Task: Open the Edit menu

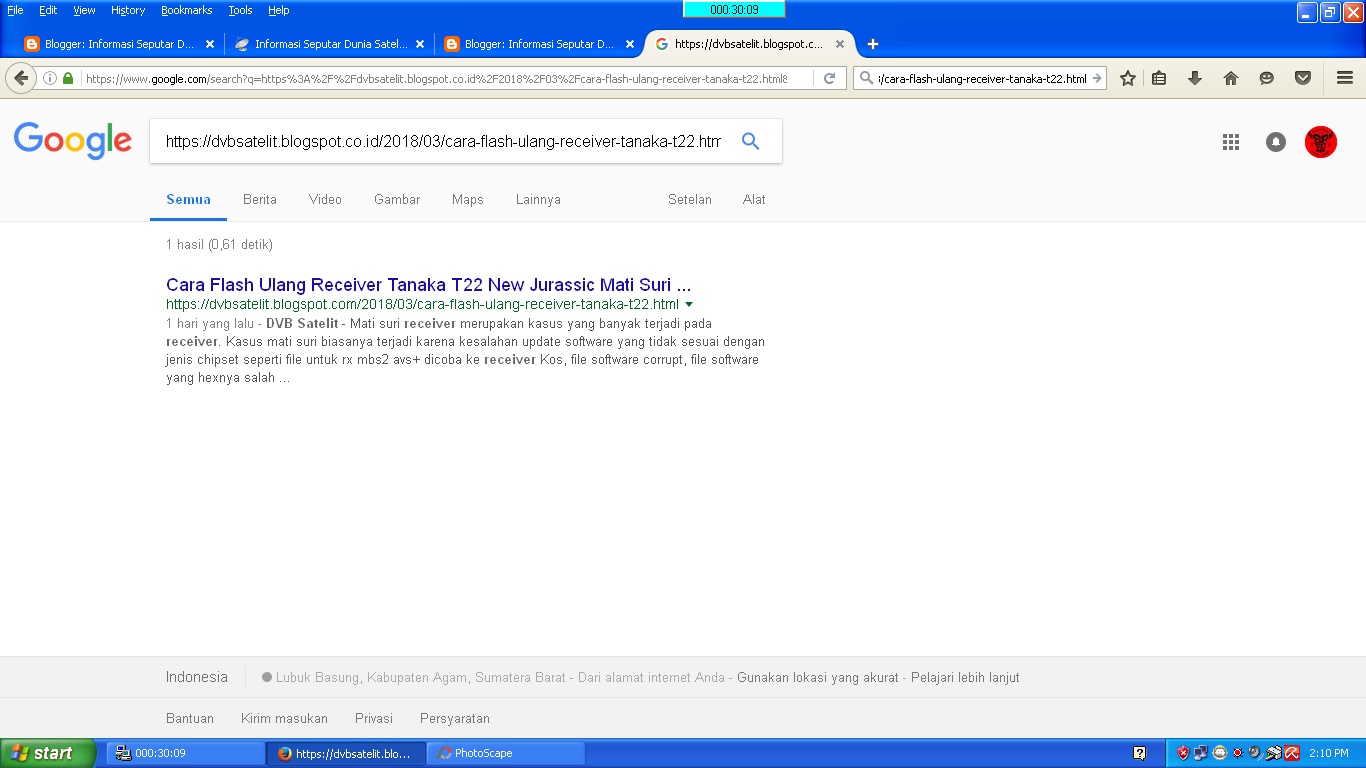Action: (x=48, y=10)
